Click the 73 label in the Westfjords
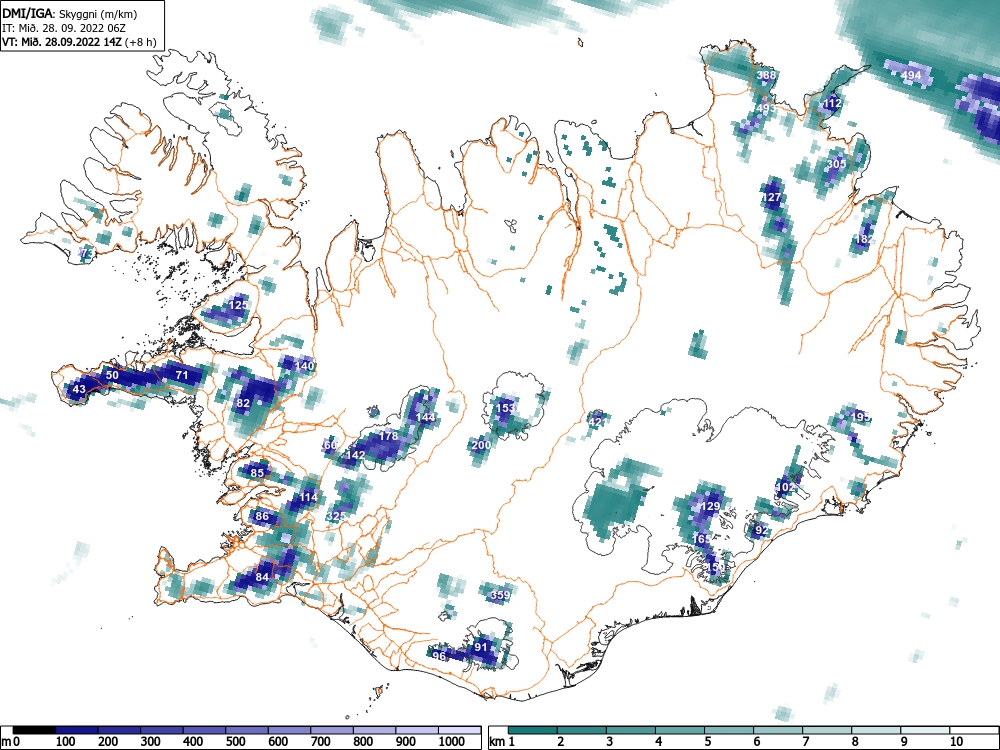This screenshot has width=1000, height=750. (x=87, y=253)
